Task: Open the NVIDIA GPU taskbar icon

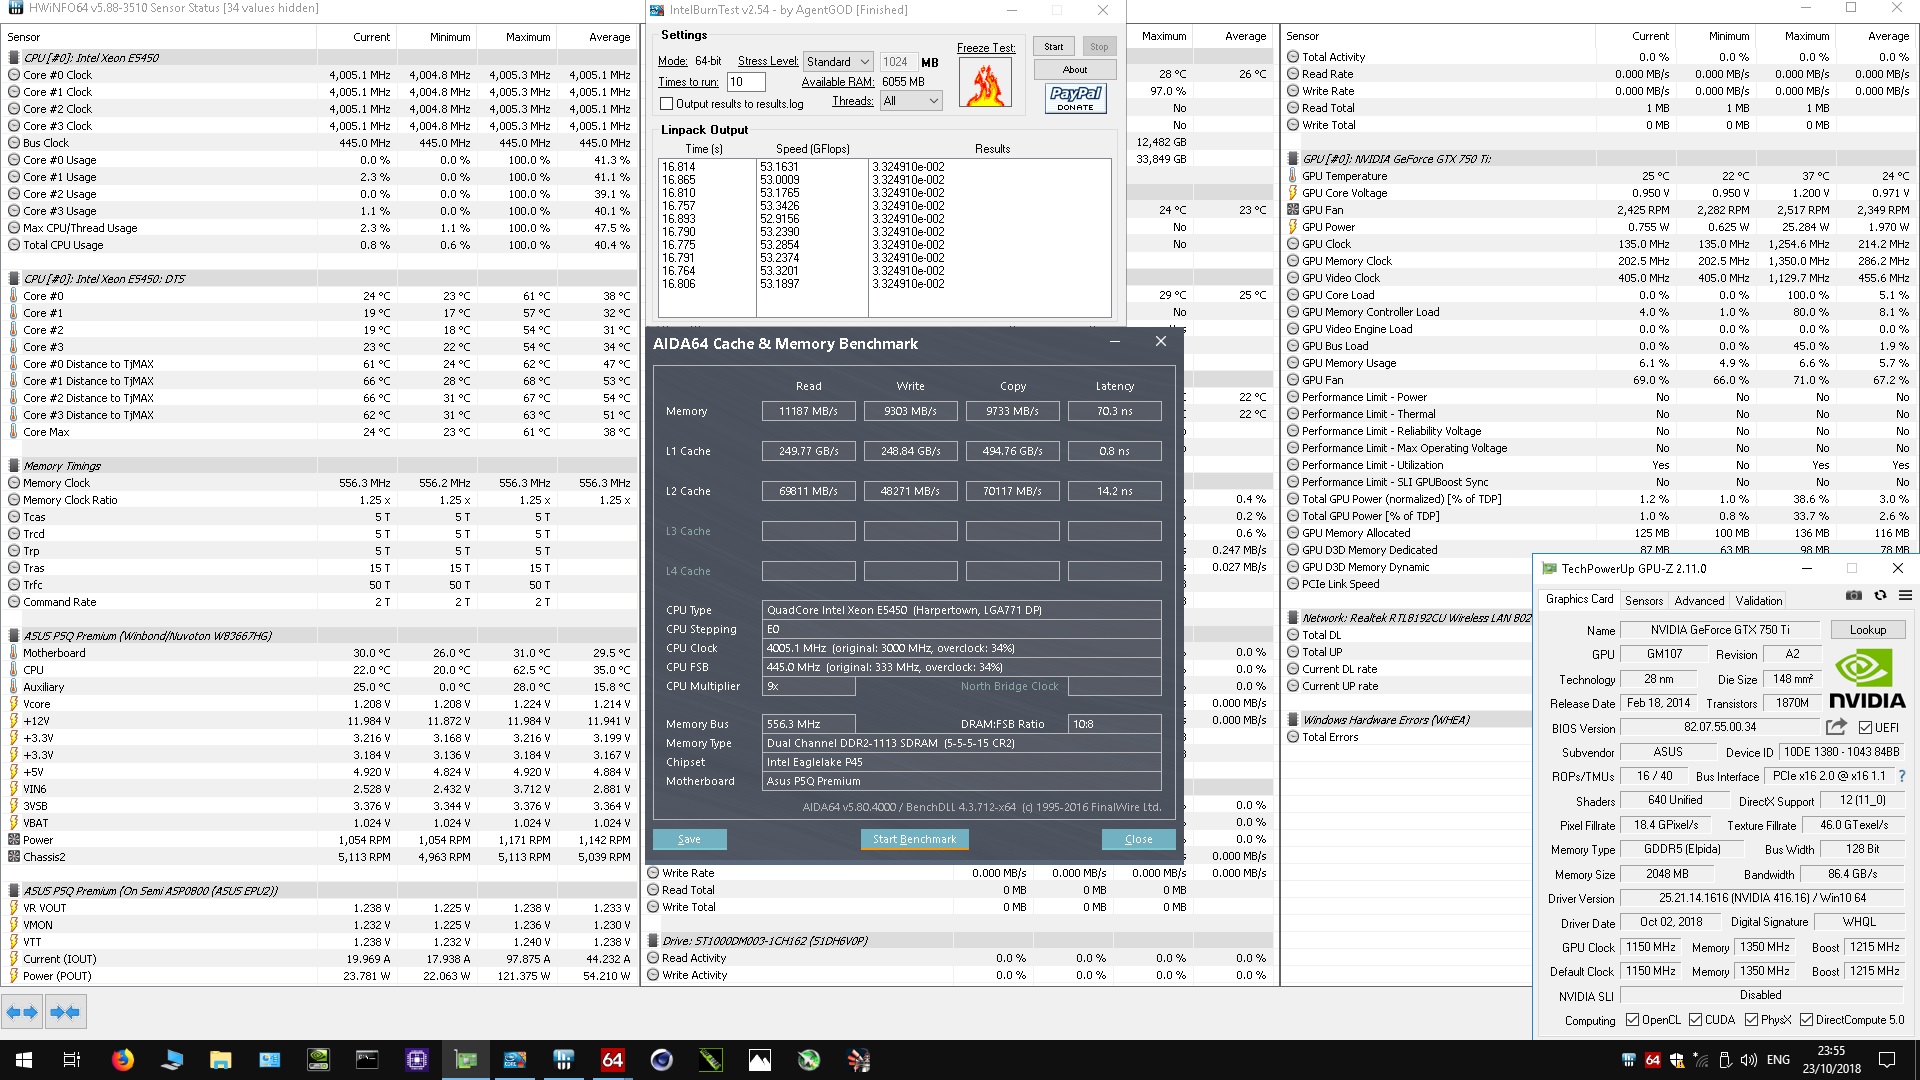Action: tap(318, 1060)
